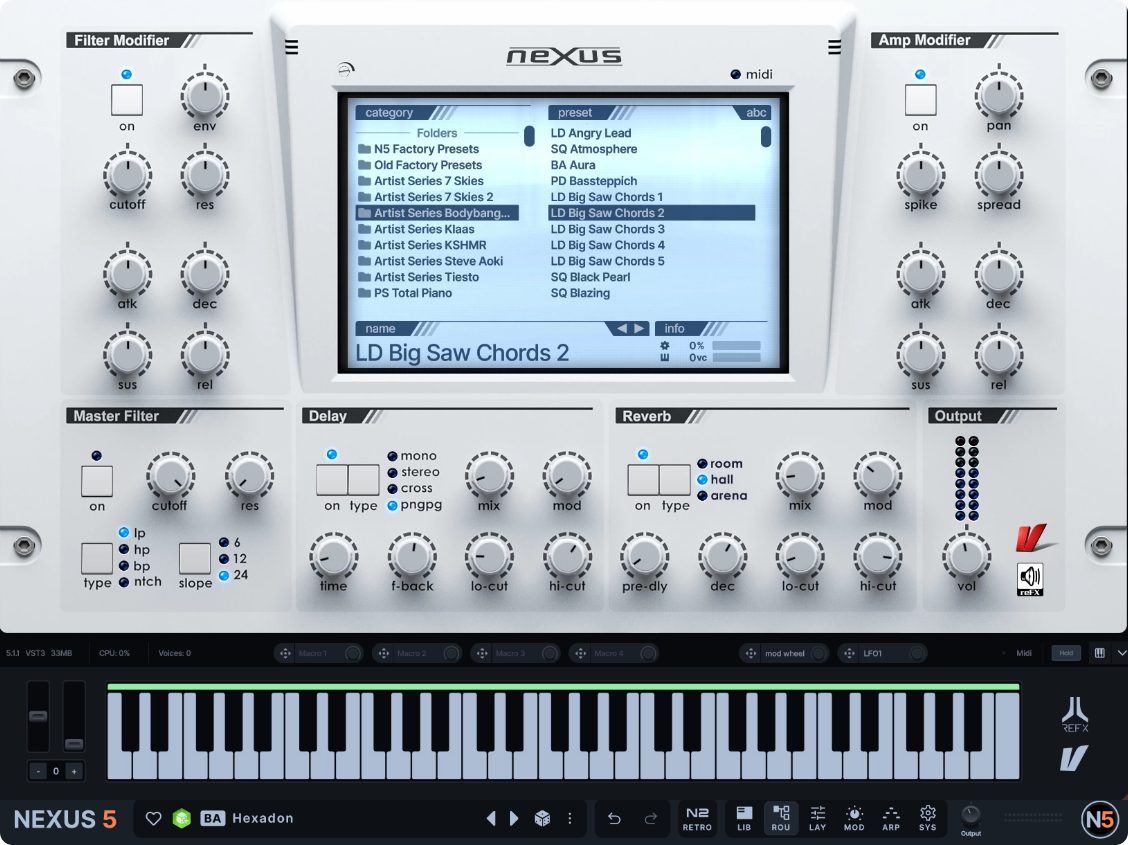
Task: Open the right hamburger menu icon
Action: click(x=834, y=47)
